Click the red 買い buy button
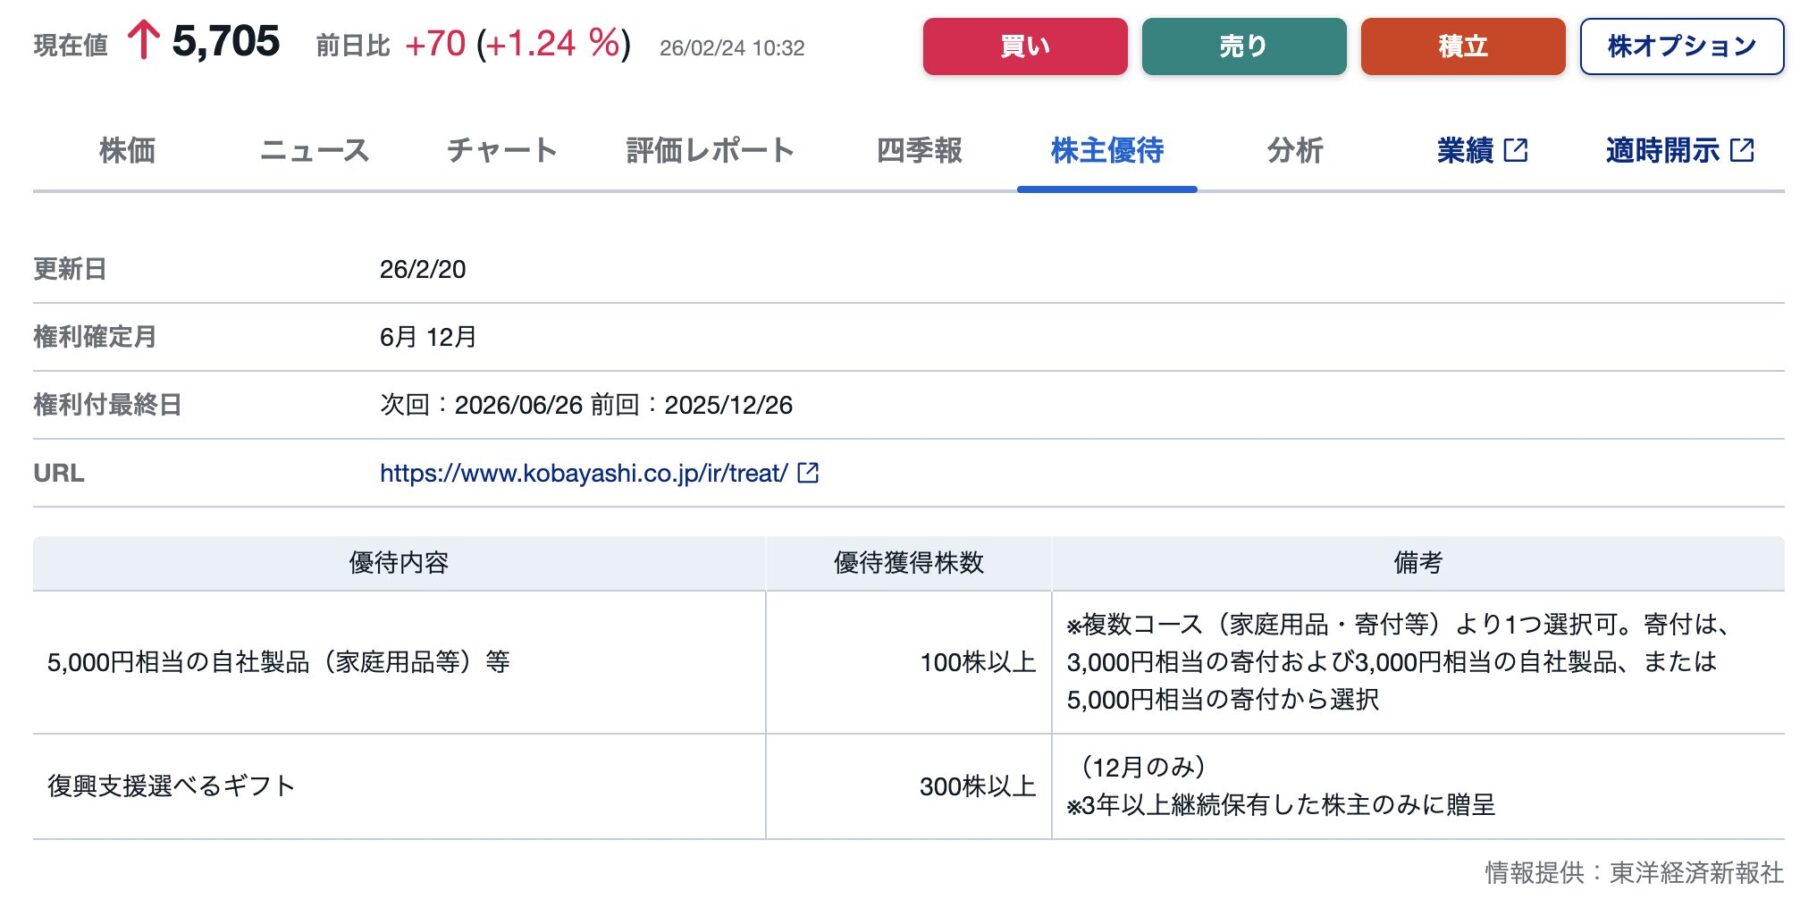 (x=1024, y=46)
